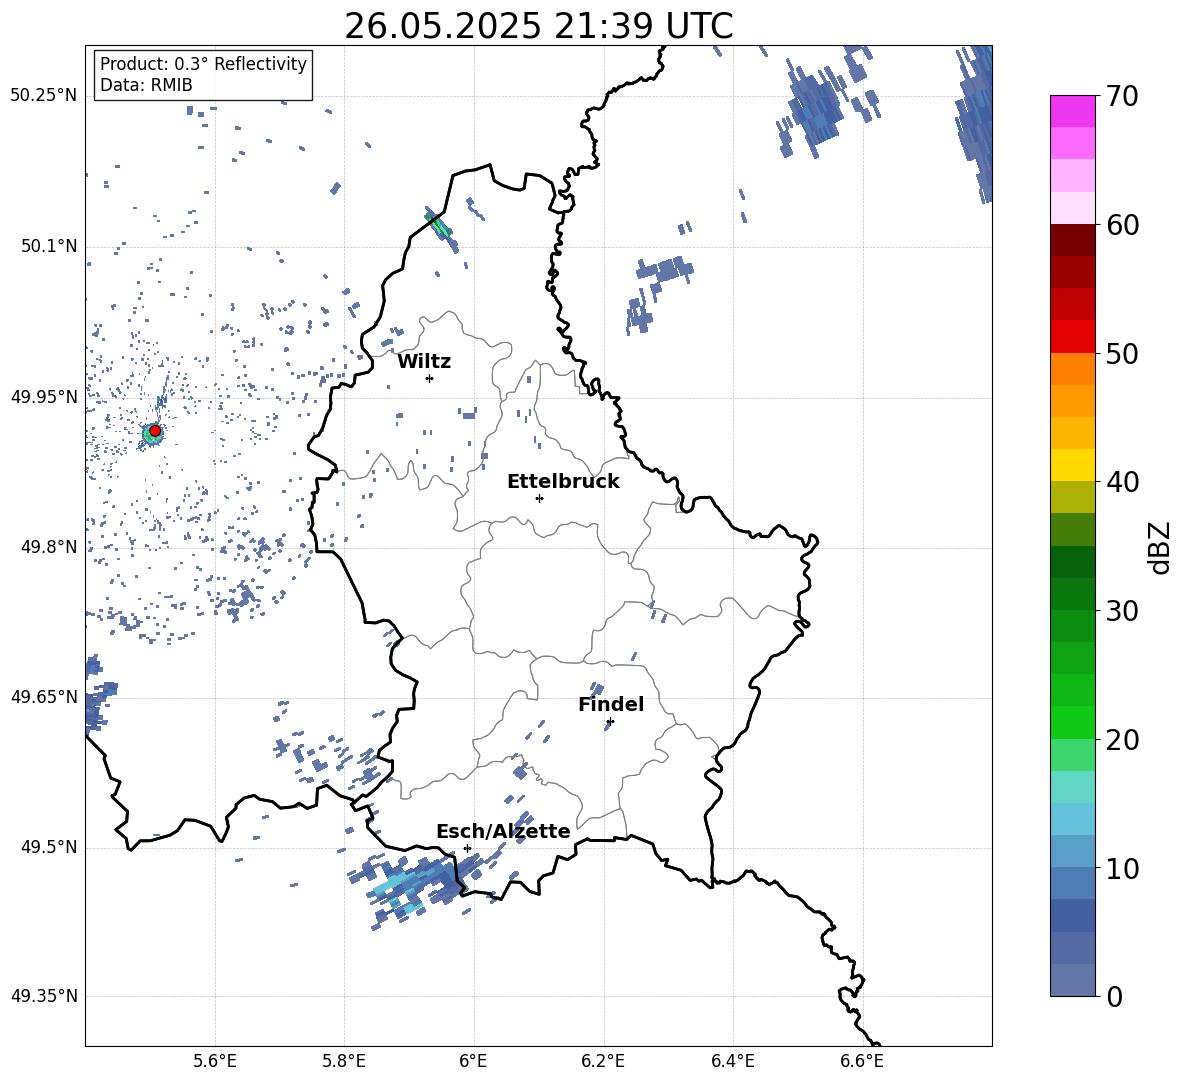Screen dimensions: 1184x1081
Task: Click the 6.4°E longitude label
Action: point(732,1061)
